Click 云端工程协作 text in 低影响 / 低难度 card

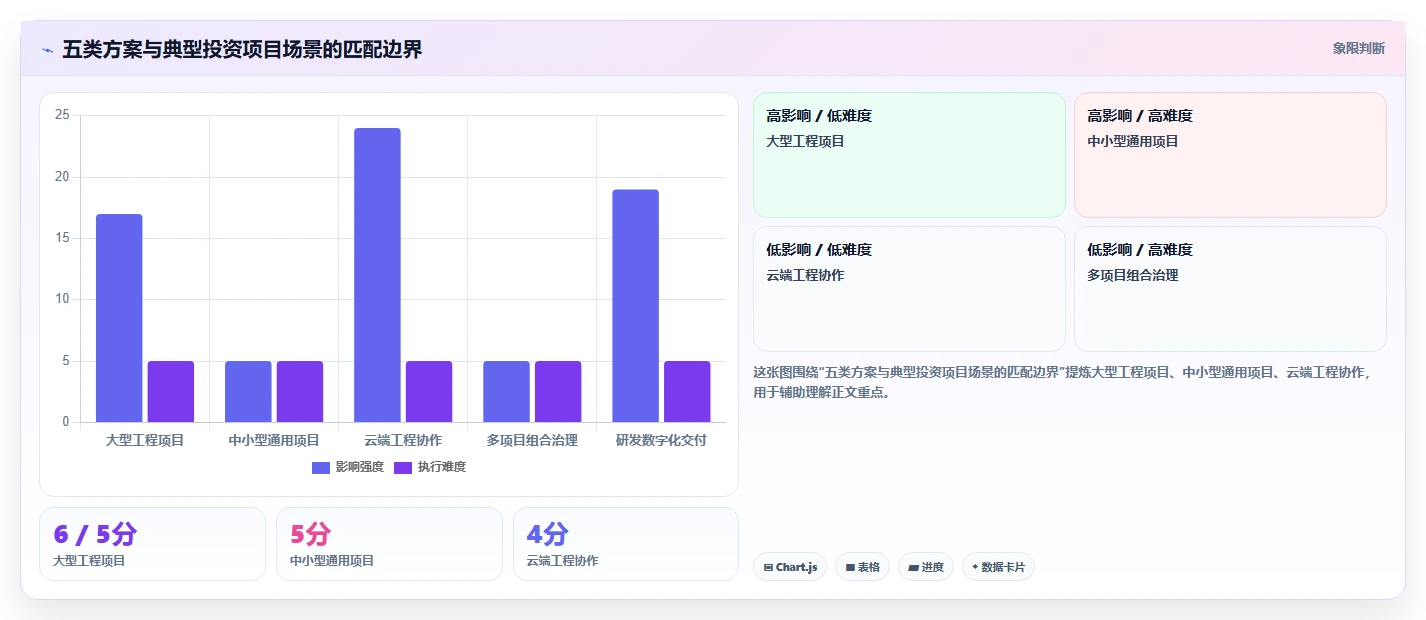coord(805,275)
